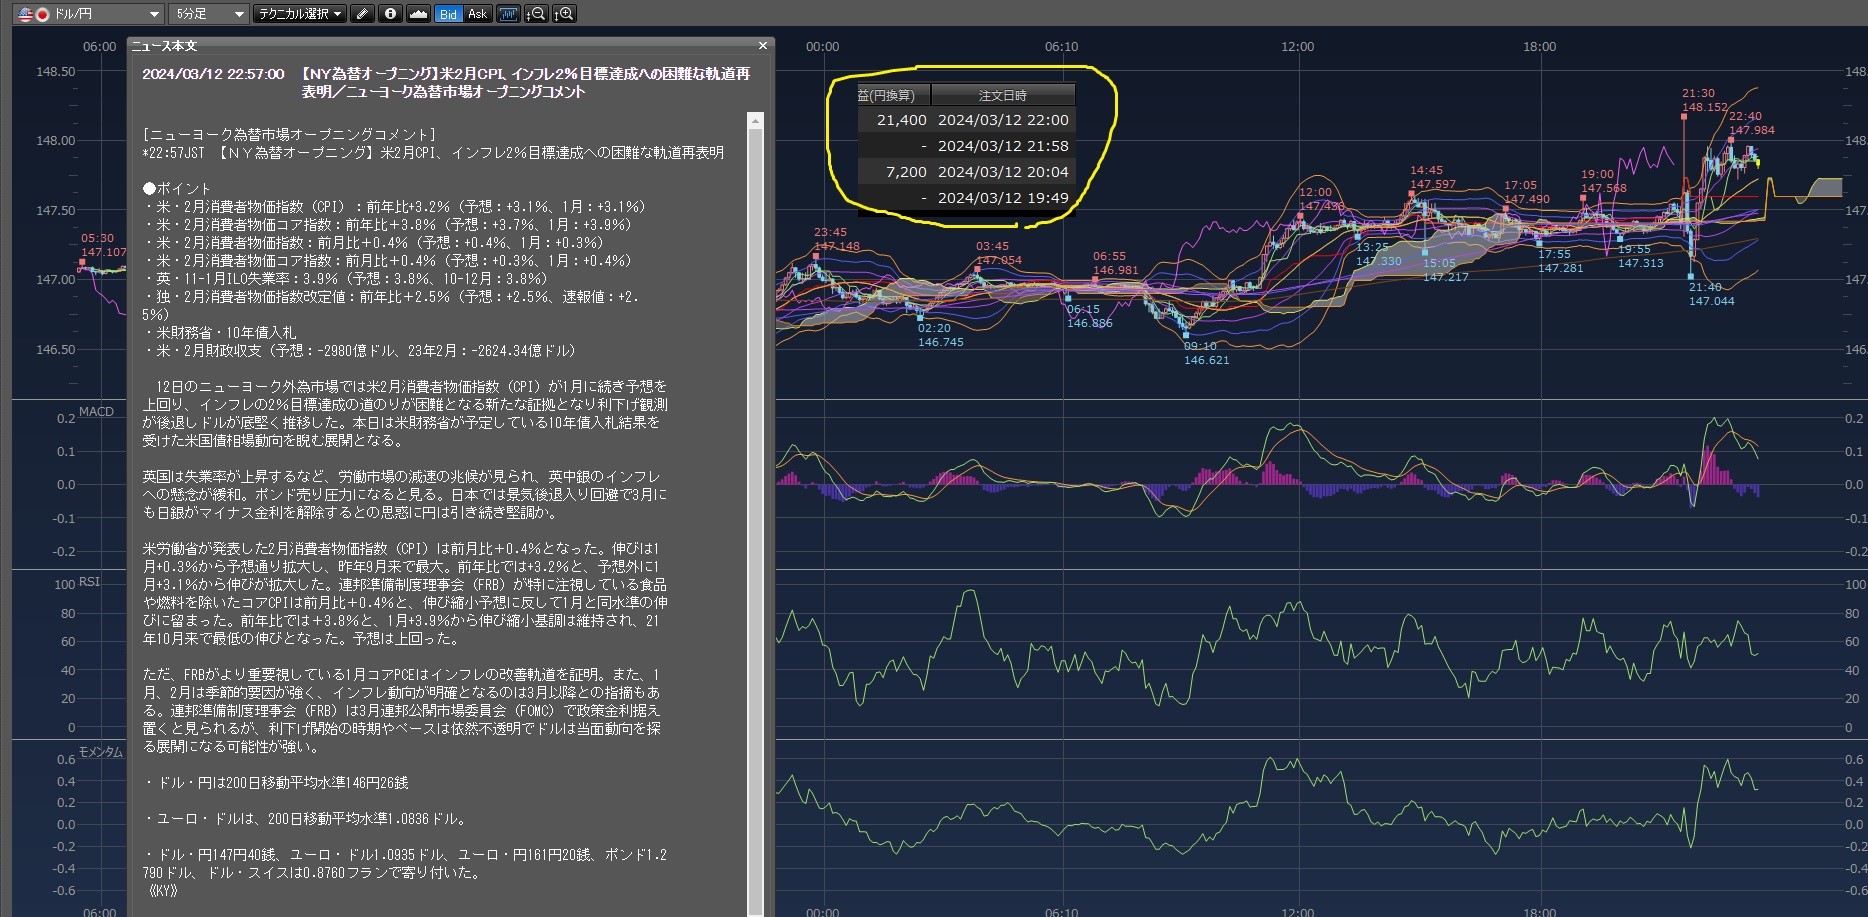Click the 注文日時 column header

[1003, 95]
